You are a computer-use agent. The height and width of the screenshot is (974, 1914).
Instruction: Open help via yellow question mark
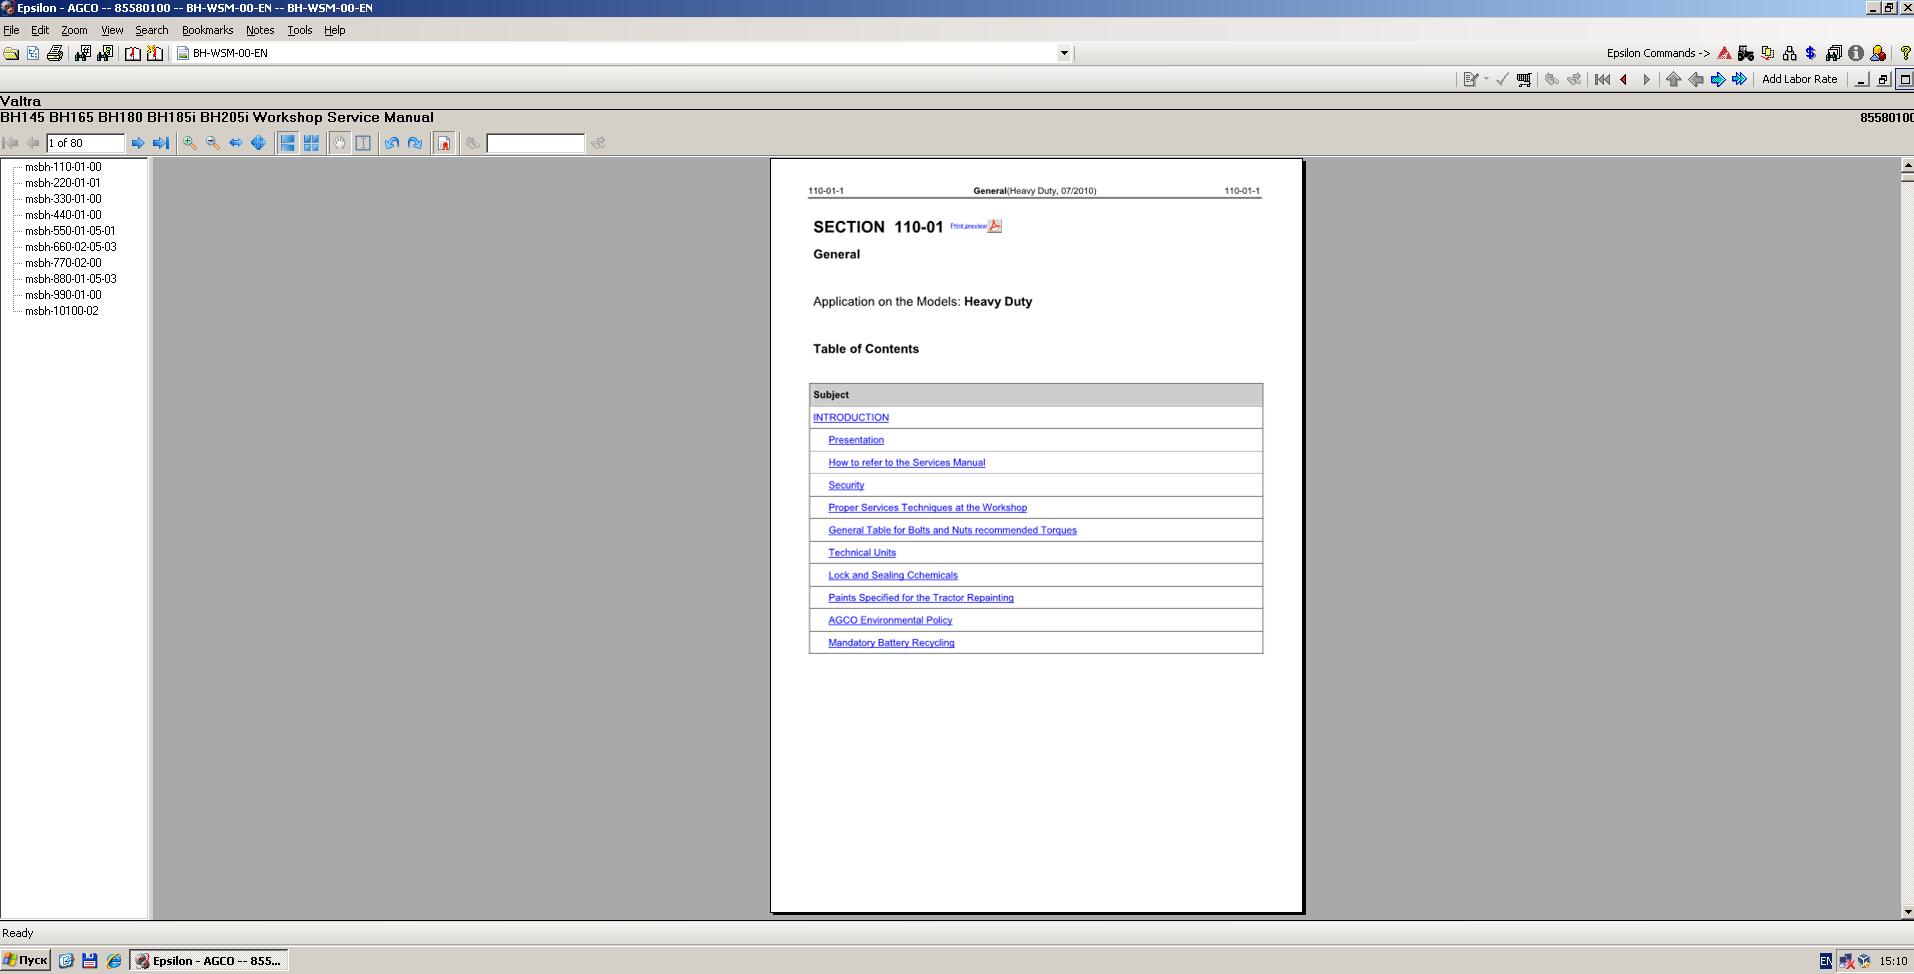point(1905,53)
